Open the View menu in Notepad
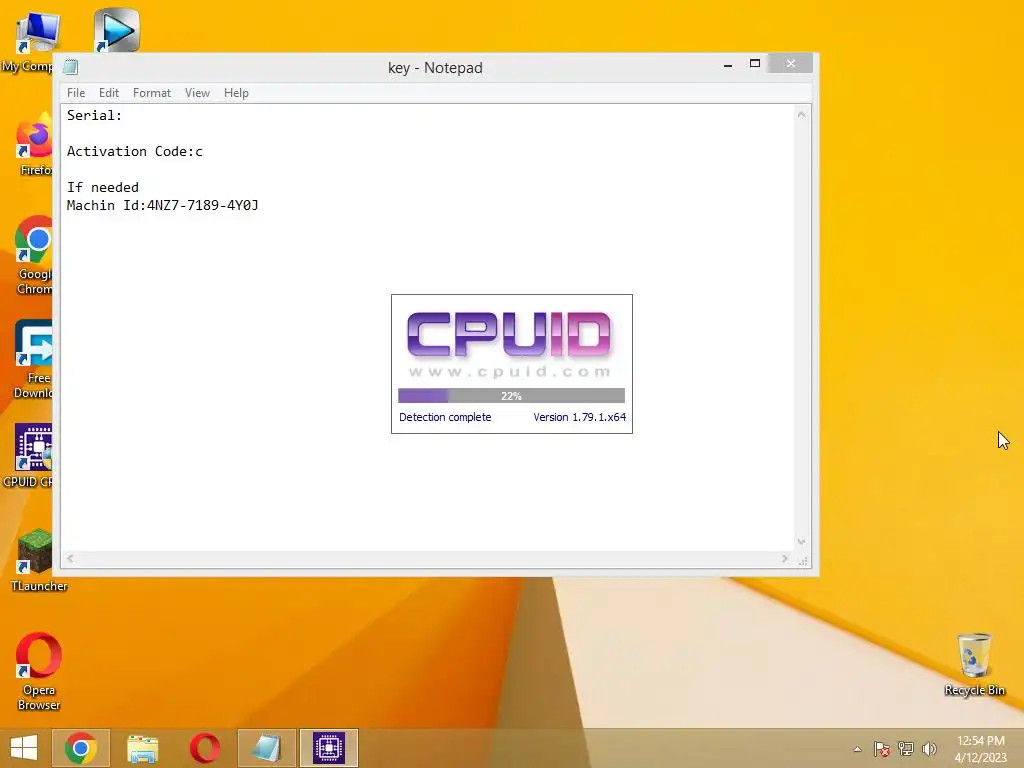The width and height of the screenshot is (1024, 768). point(197,93)
